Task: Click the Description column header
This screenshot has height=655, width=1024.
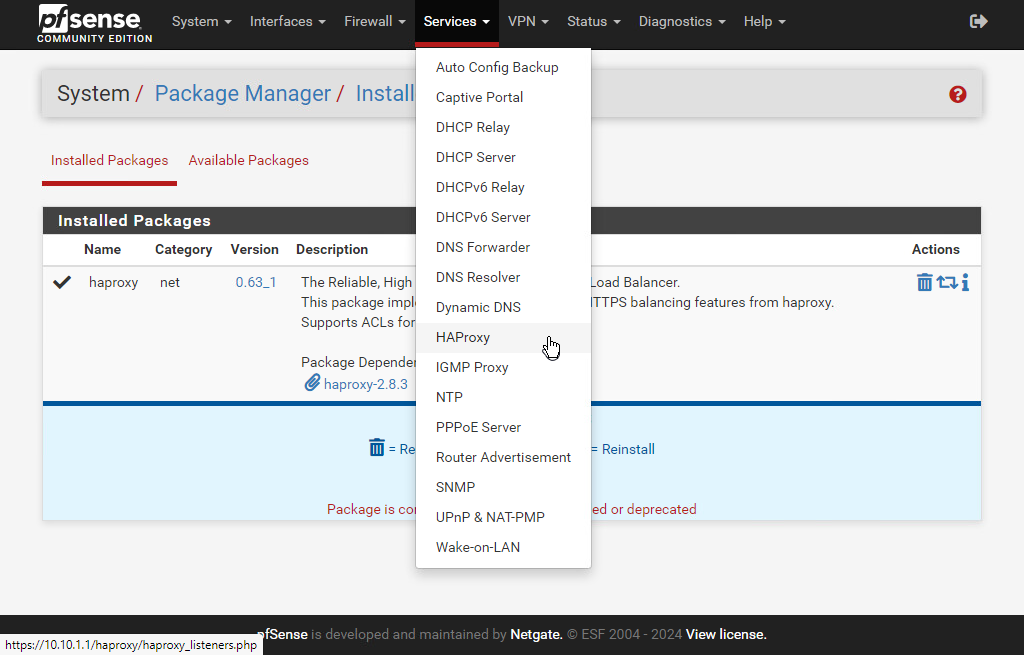Action: [x=332, y=249]
